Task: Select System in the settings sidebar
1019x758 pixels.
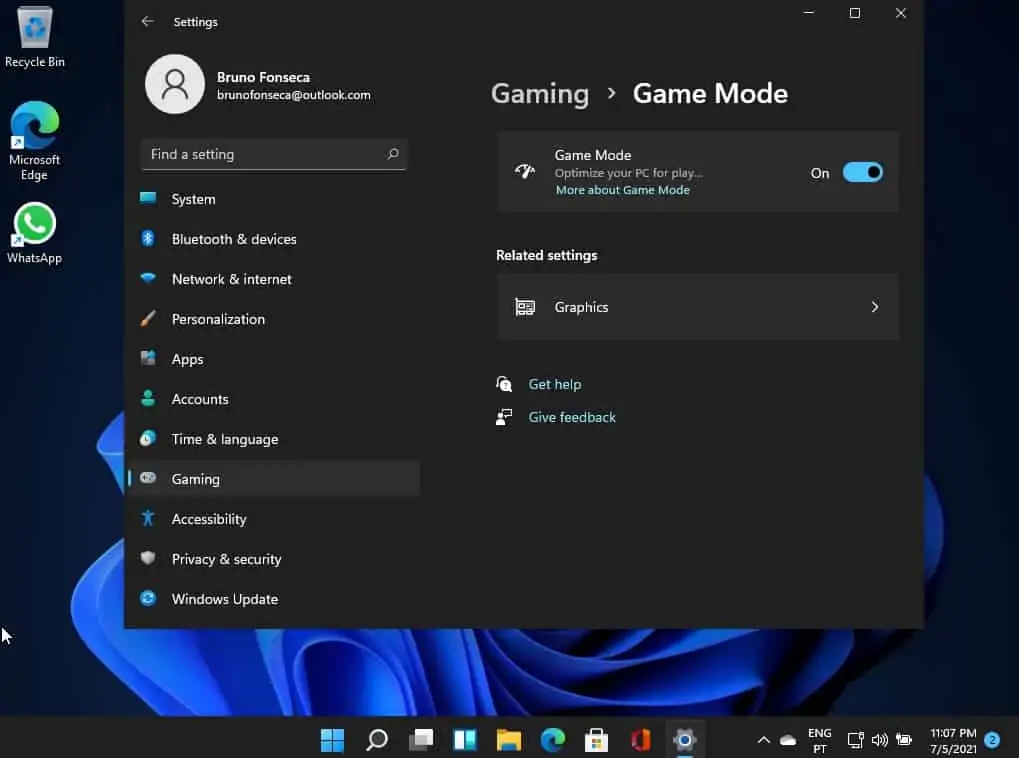Action: point(193,199)
